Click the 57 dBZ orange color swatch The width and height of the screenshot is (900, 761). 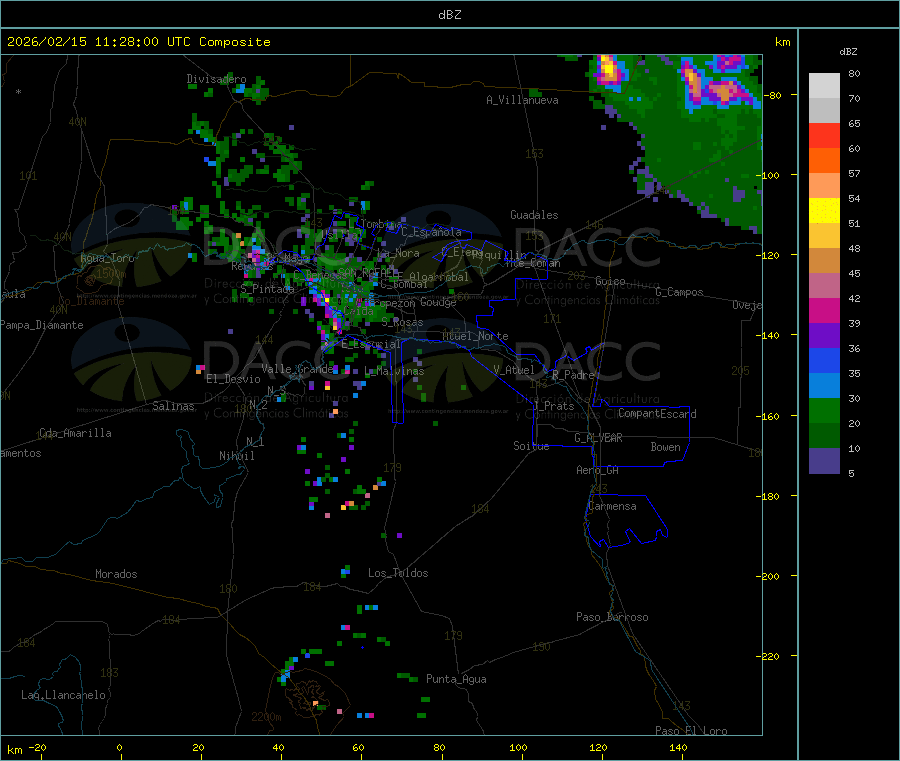[824, 161]
